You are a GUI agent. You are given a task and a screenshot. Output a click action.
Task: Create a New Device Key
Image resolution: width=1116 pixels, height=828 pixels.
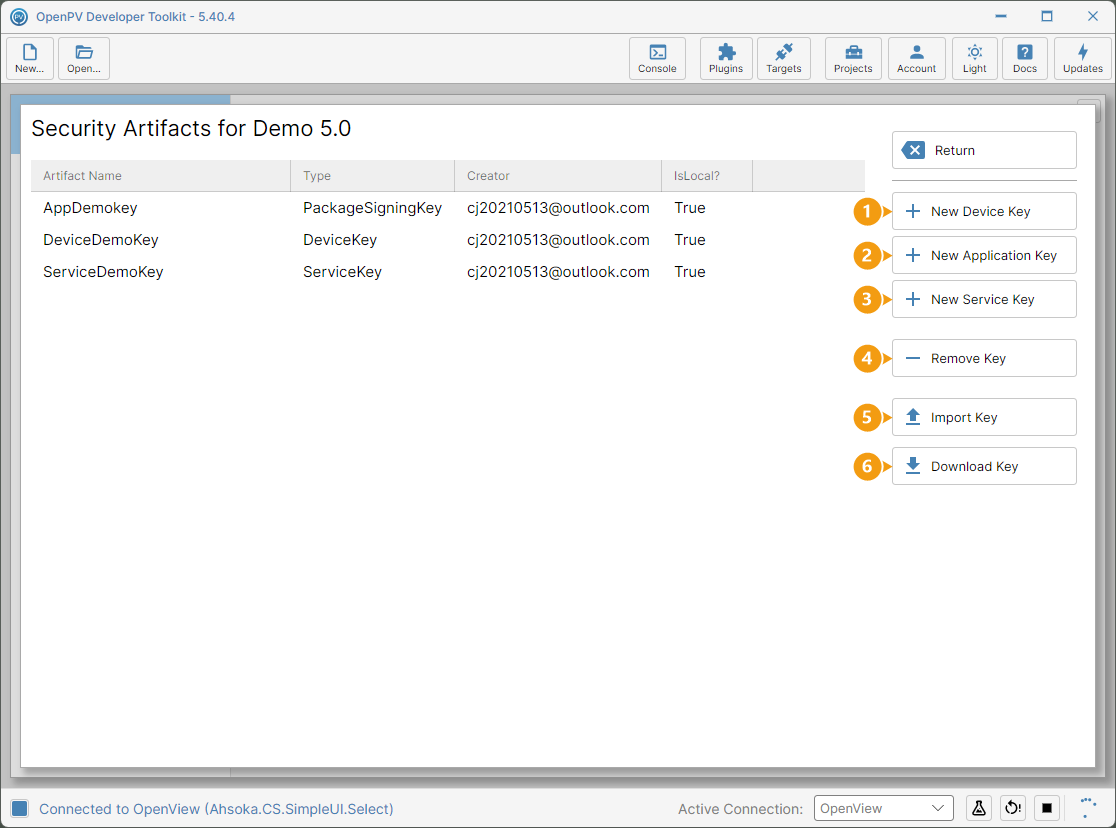click(984, 211)
